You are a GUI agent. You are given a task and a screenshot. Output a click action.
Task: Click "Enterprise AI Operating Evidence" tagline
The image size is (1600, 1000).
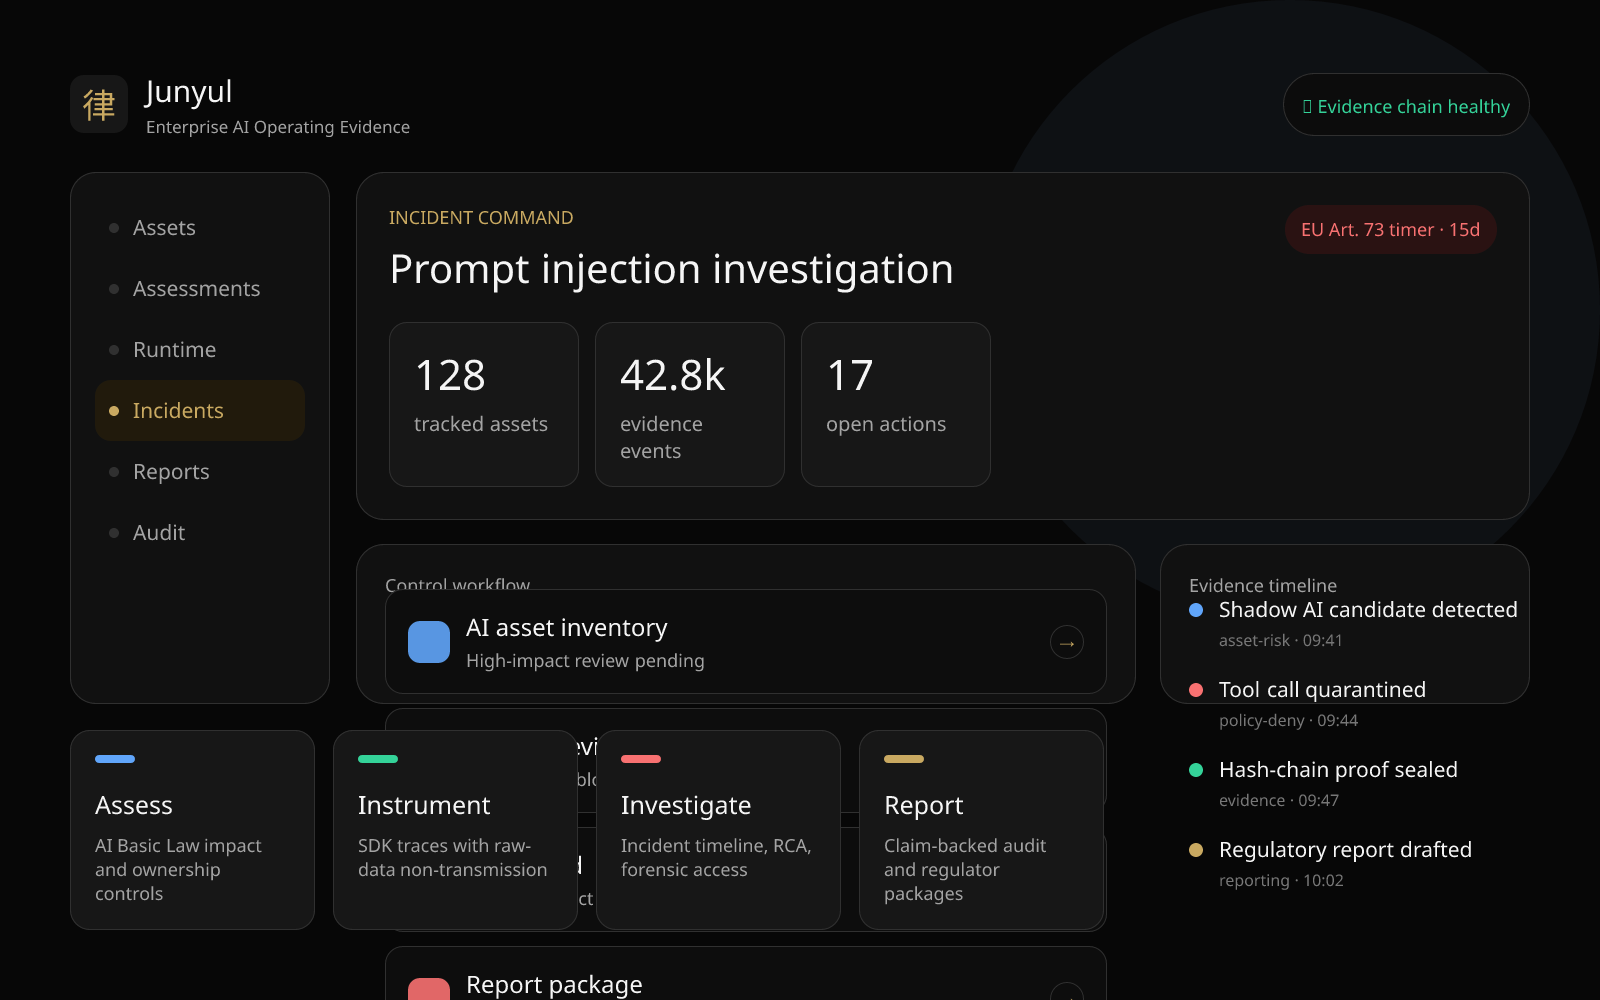[x=278, y=127]
